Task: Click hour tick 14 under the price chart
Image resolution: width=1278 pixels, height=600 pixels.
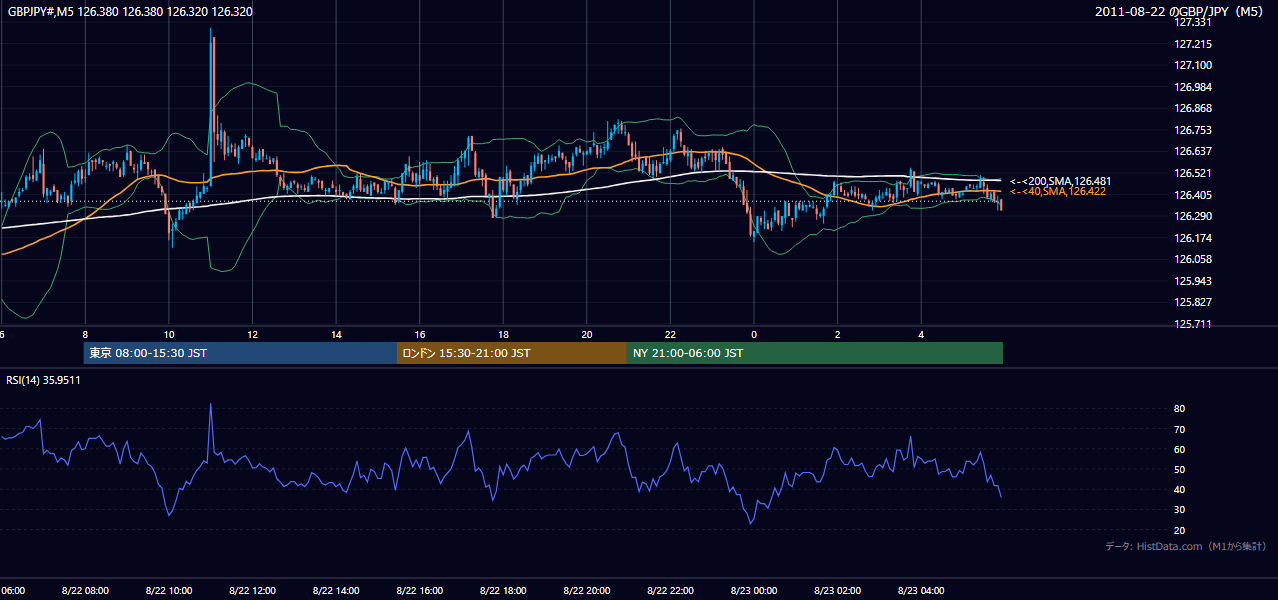Action: point(336,335)
